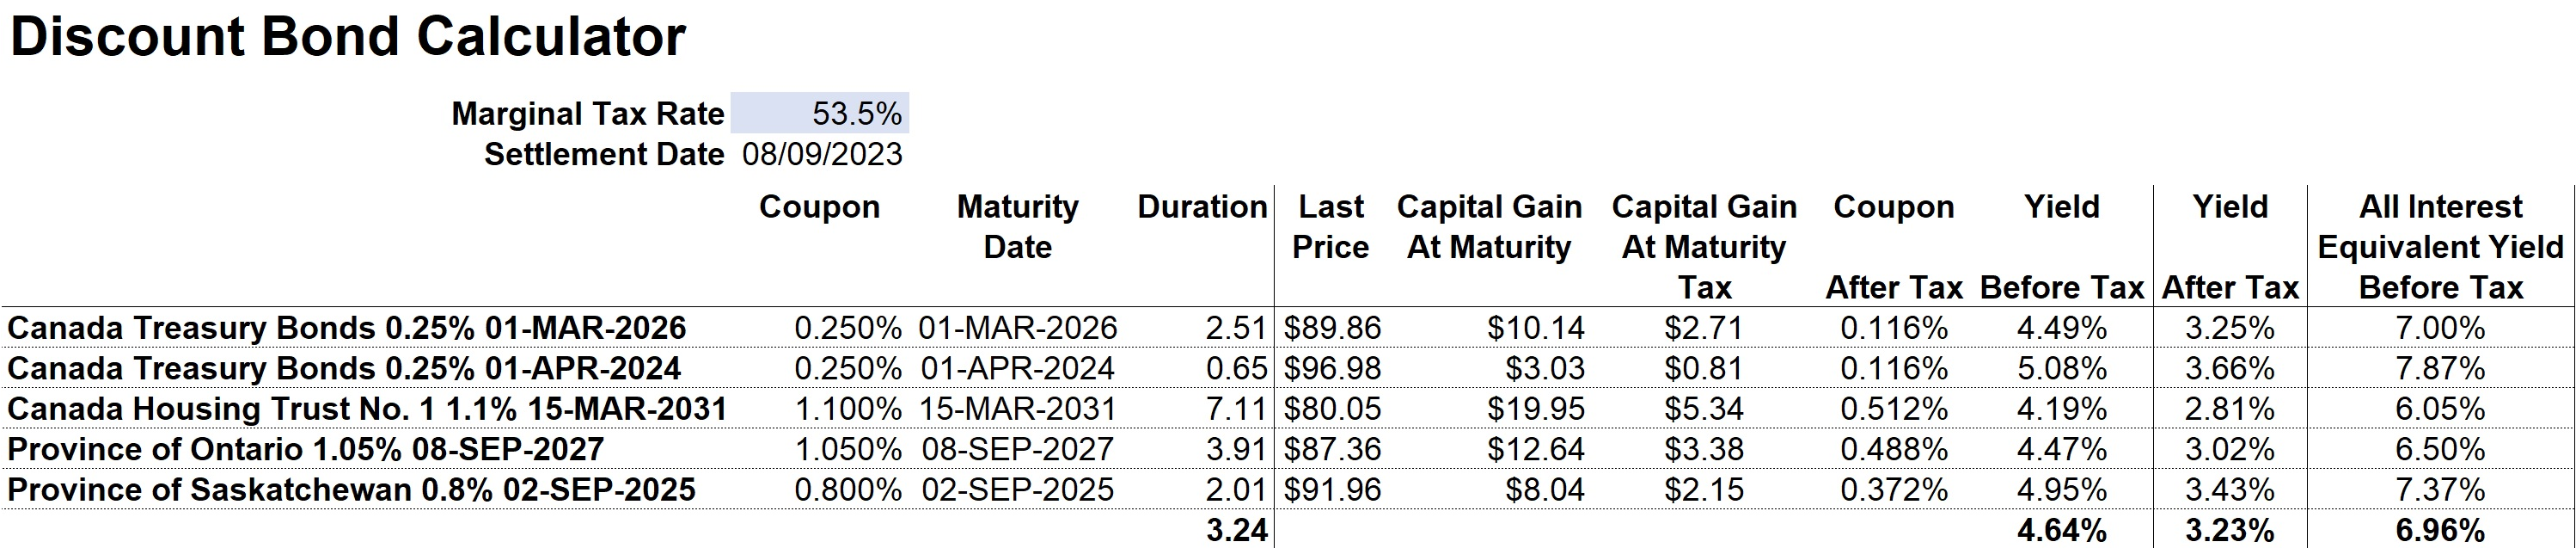This screenshot has width=2576, height=548.
Task: Click the Marginal Tax Rate 53.5% cell
Action: pyautogui.click(x=820, y=114)
